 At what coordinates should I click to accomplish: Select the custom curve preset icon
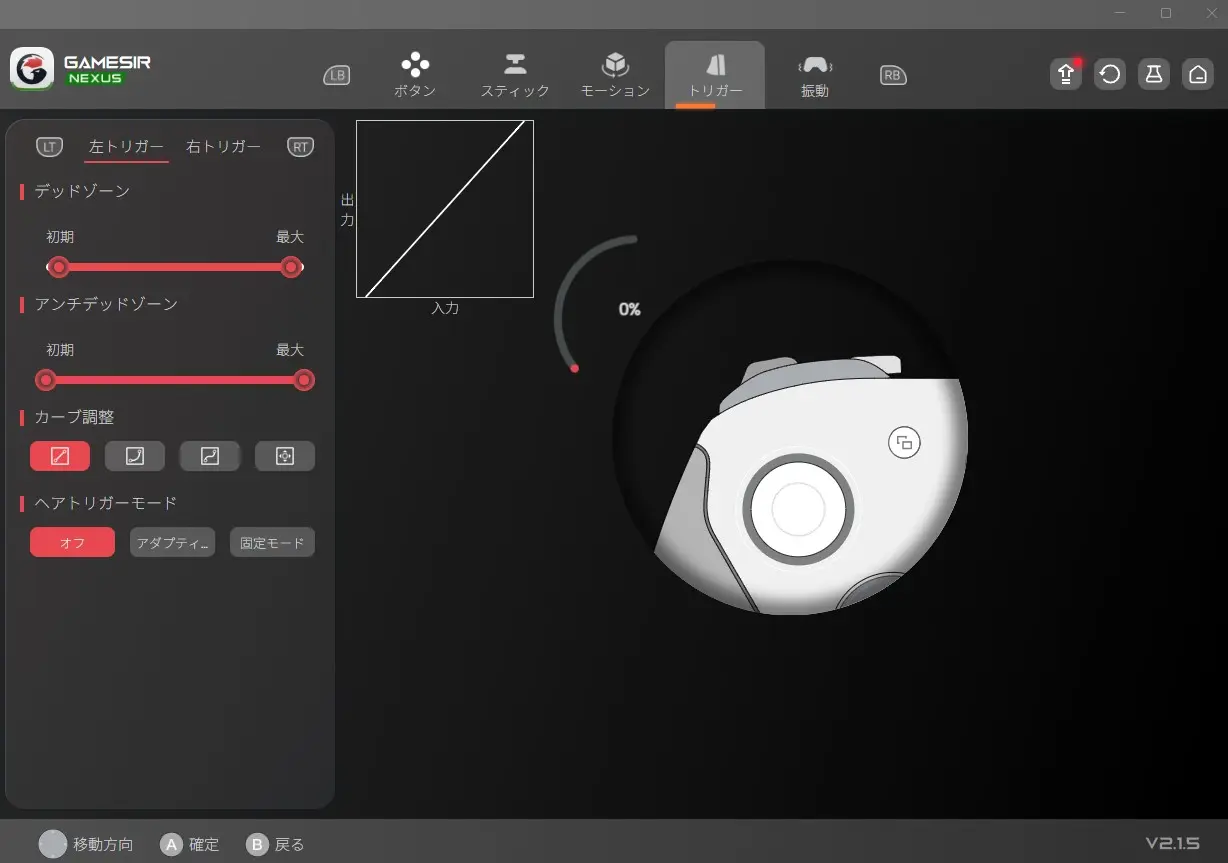284,456
